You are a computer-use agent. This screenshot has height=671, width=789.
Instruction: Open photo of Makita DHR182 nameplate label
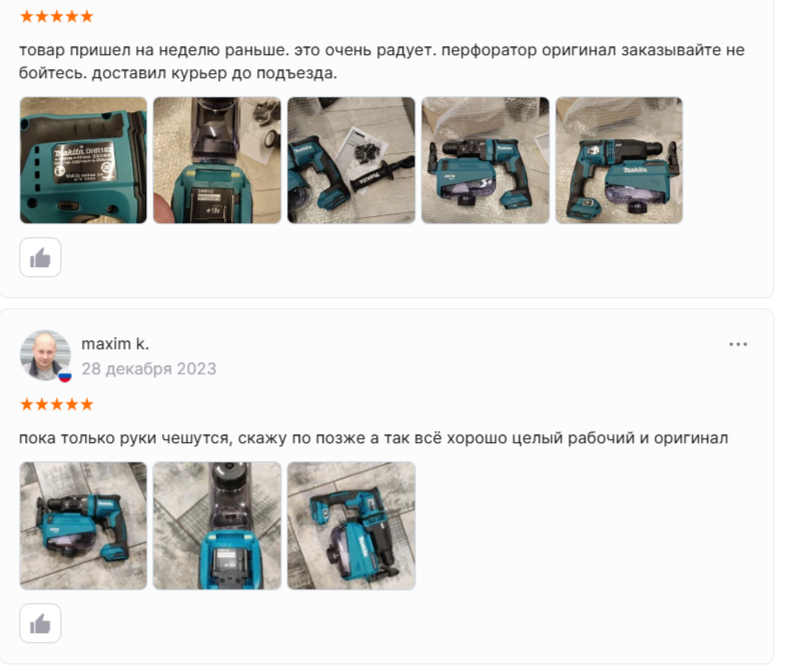point(84,160)
